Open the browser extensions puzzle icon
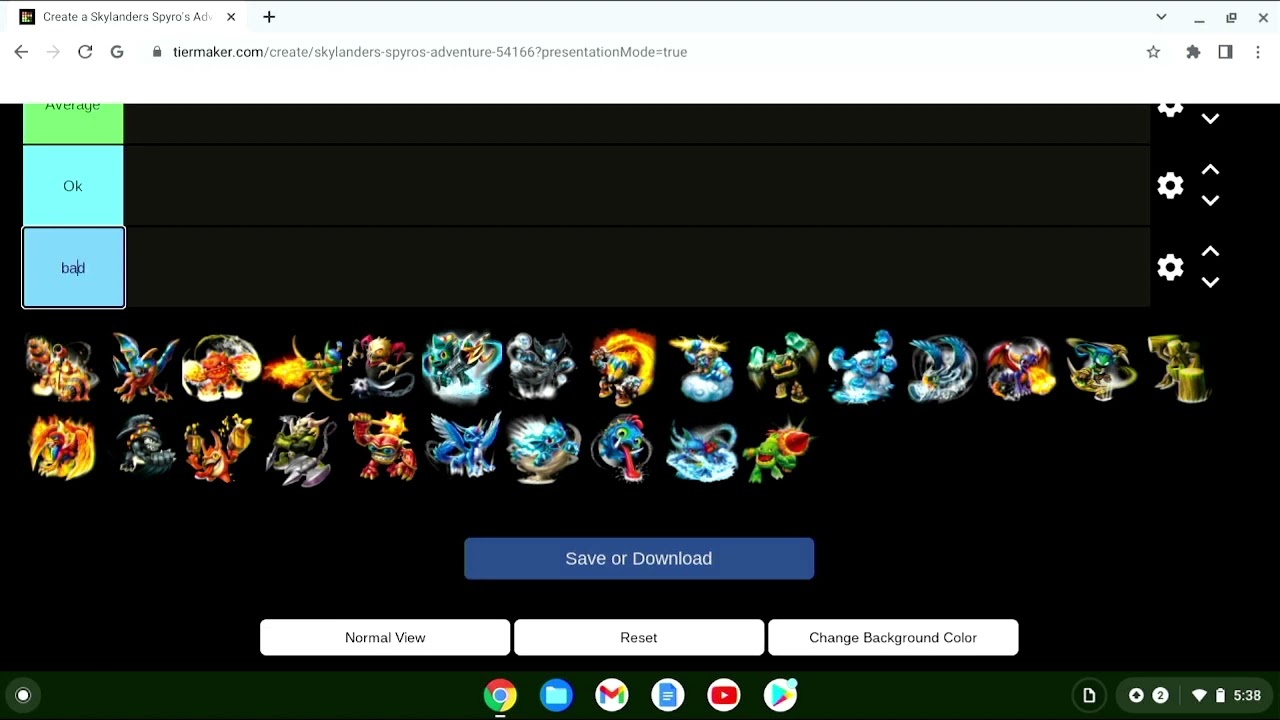Image resolution: width=1280 pixels, height=720 pixels. click(1193, 52)
